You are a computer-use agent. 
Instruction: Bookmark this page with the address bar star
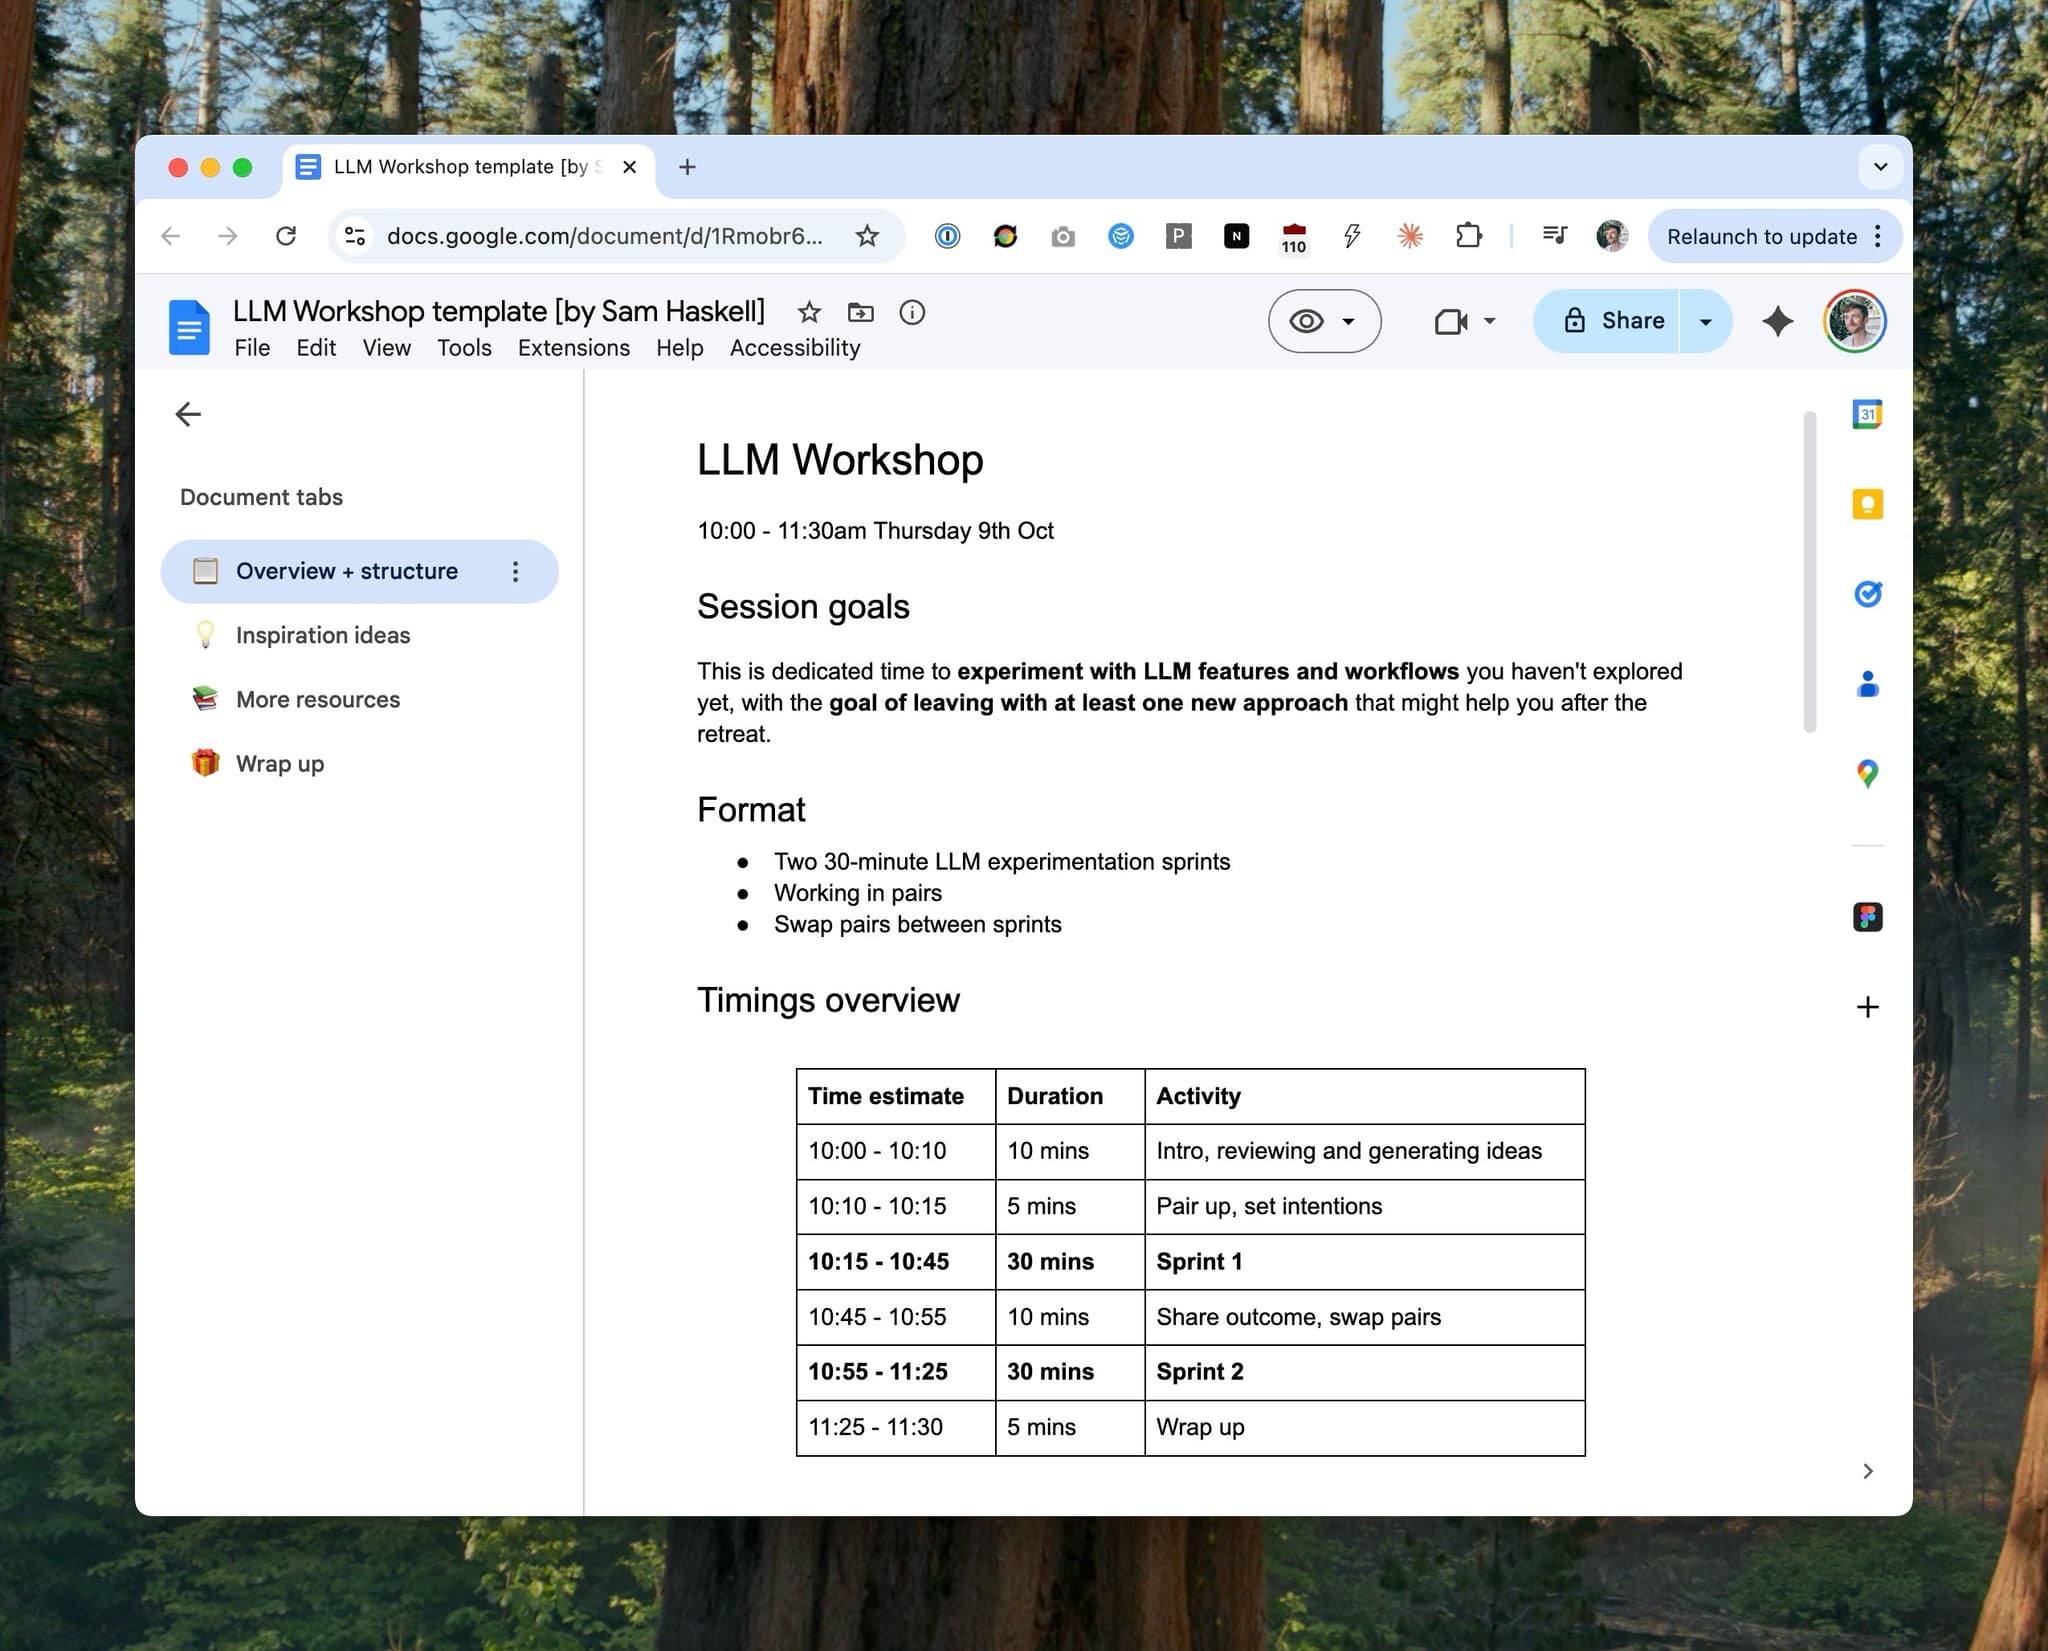coord(867,236)
